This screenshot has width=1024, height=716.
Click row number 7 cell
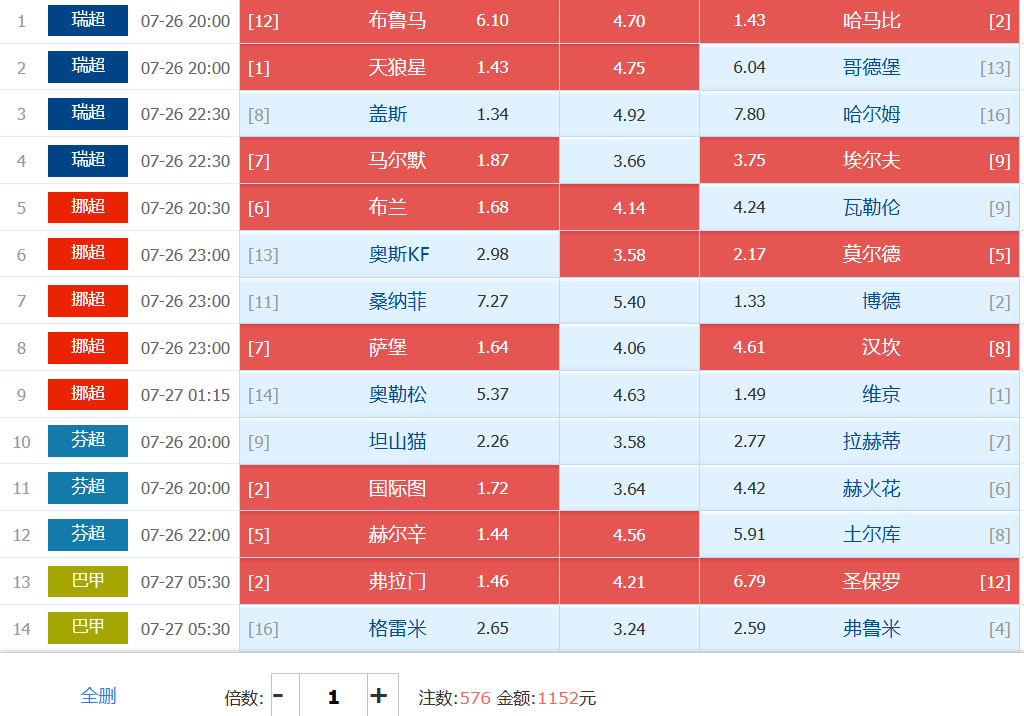point(22,301)
